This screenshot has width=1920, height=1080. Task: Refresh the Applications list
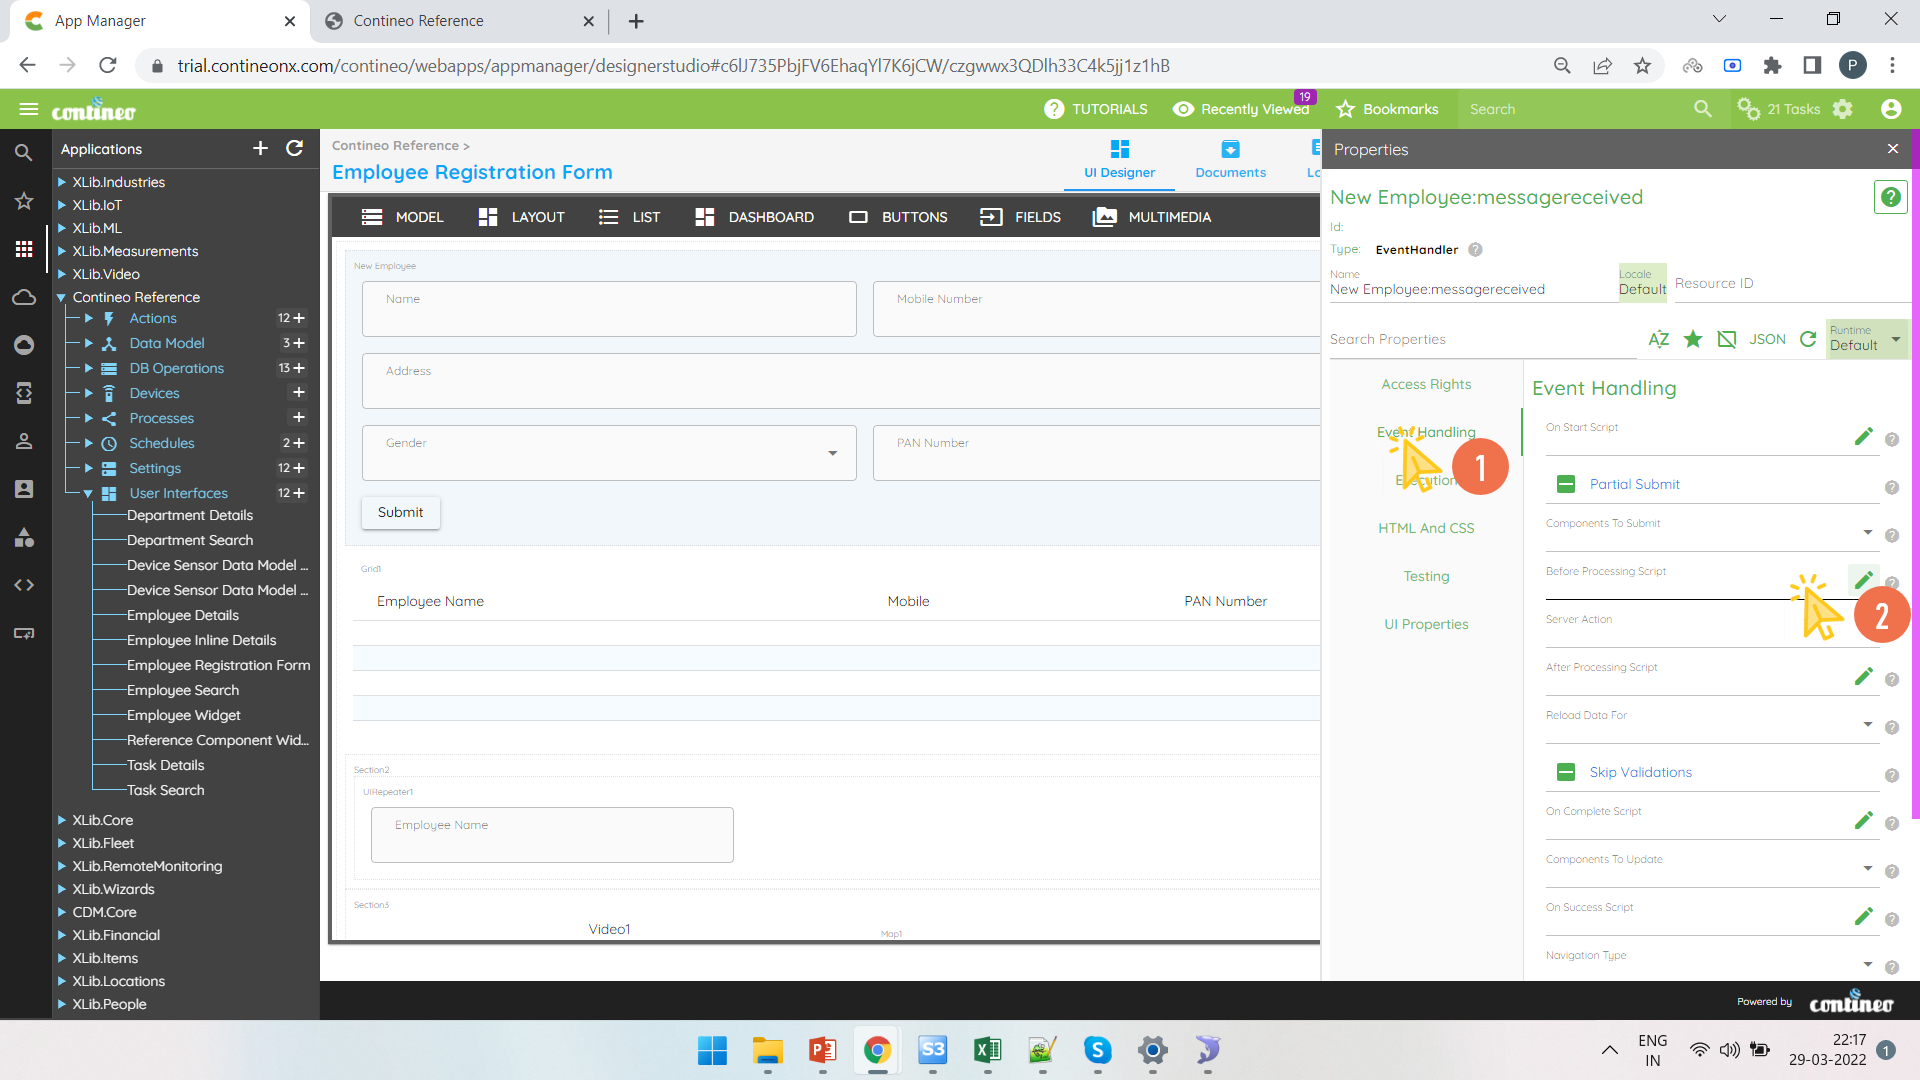[x=295, y=148]
